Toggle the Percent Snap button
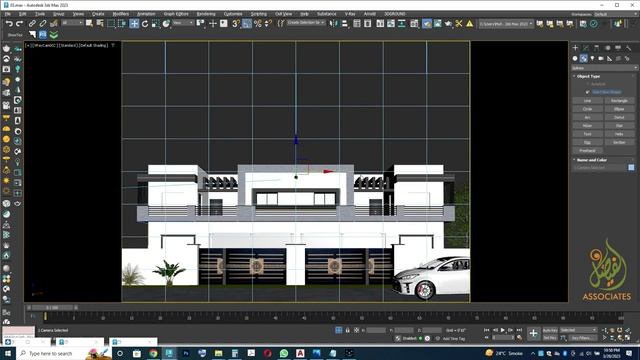The height and width of the screenshot is (360, 640). (x=258, y=24)
